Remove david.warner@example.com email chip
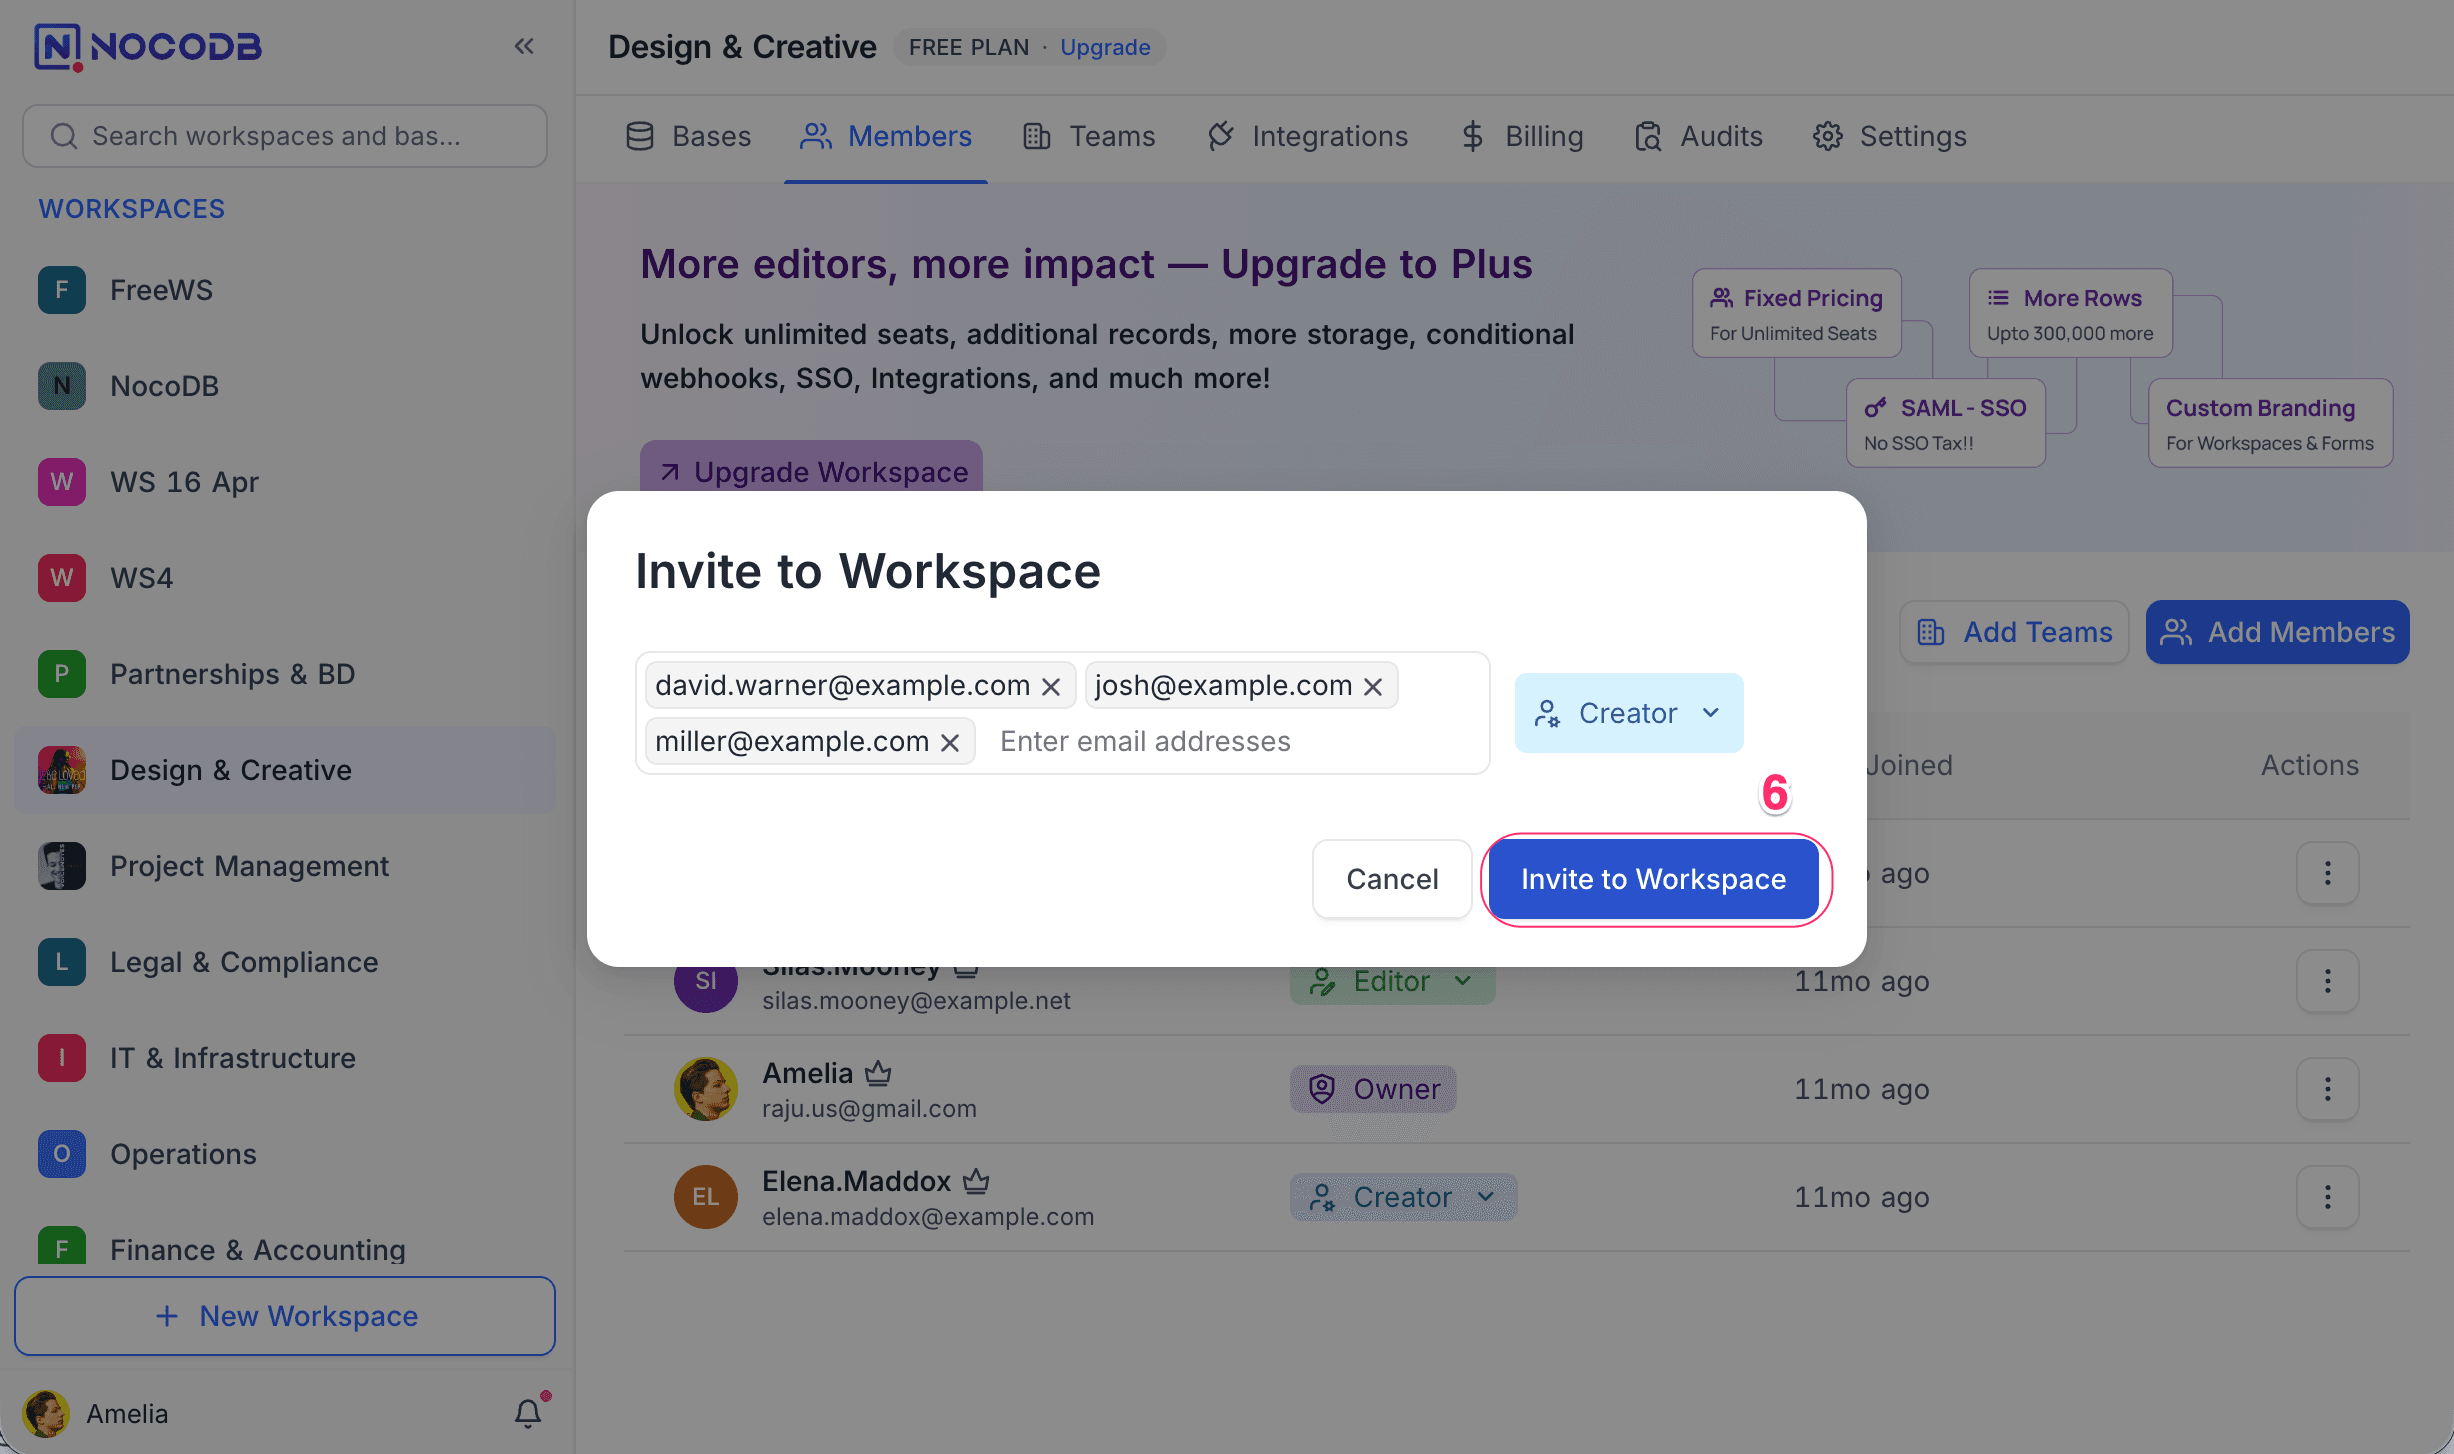Viewport: 2454px width, 1454px height. click(1051, 686)
